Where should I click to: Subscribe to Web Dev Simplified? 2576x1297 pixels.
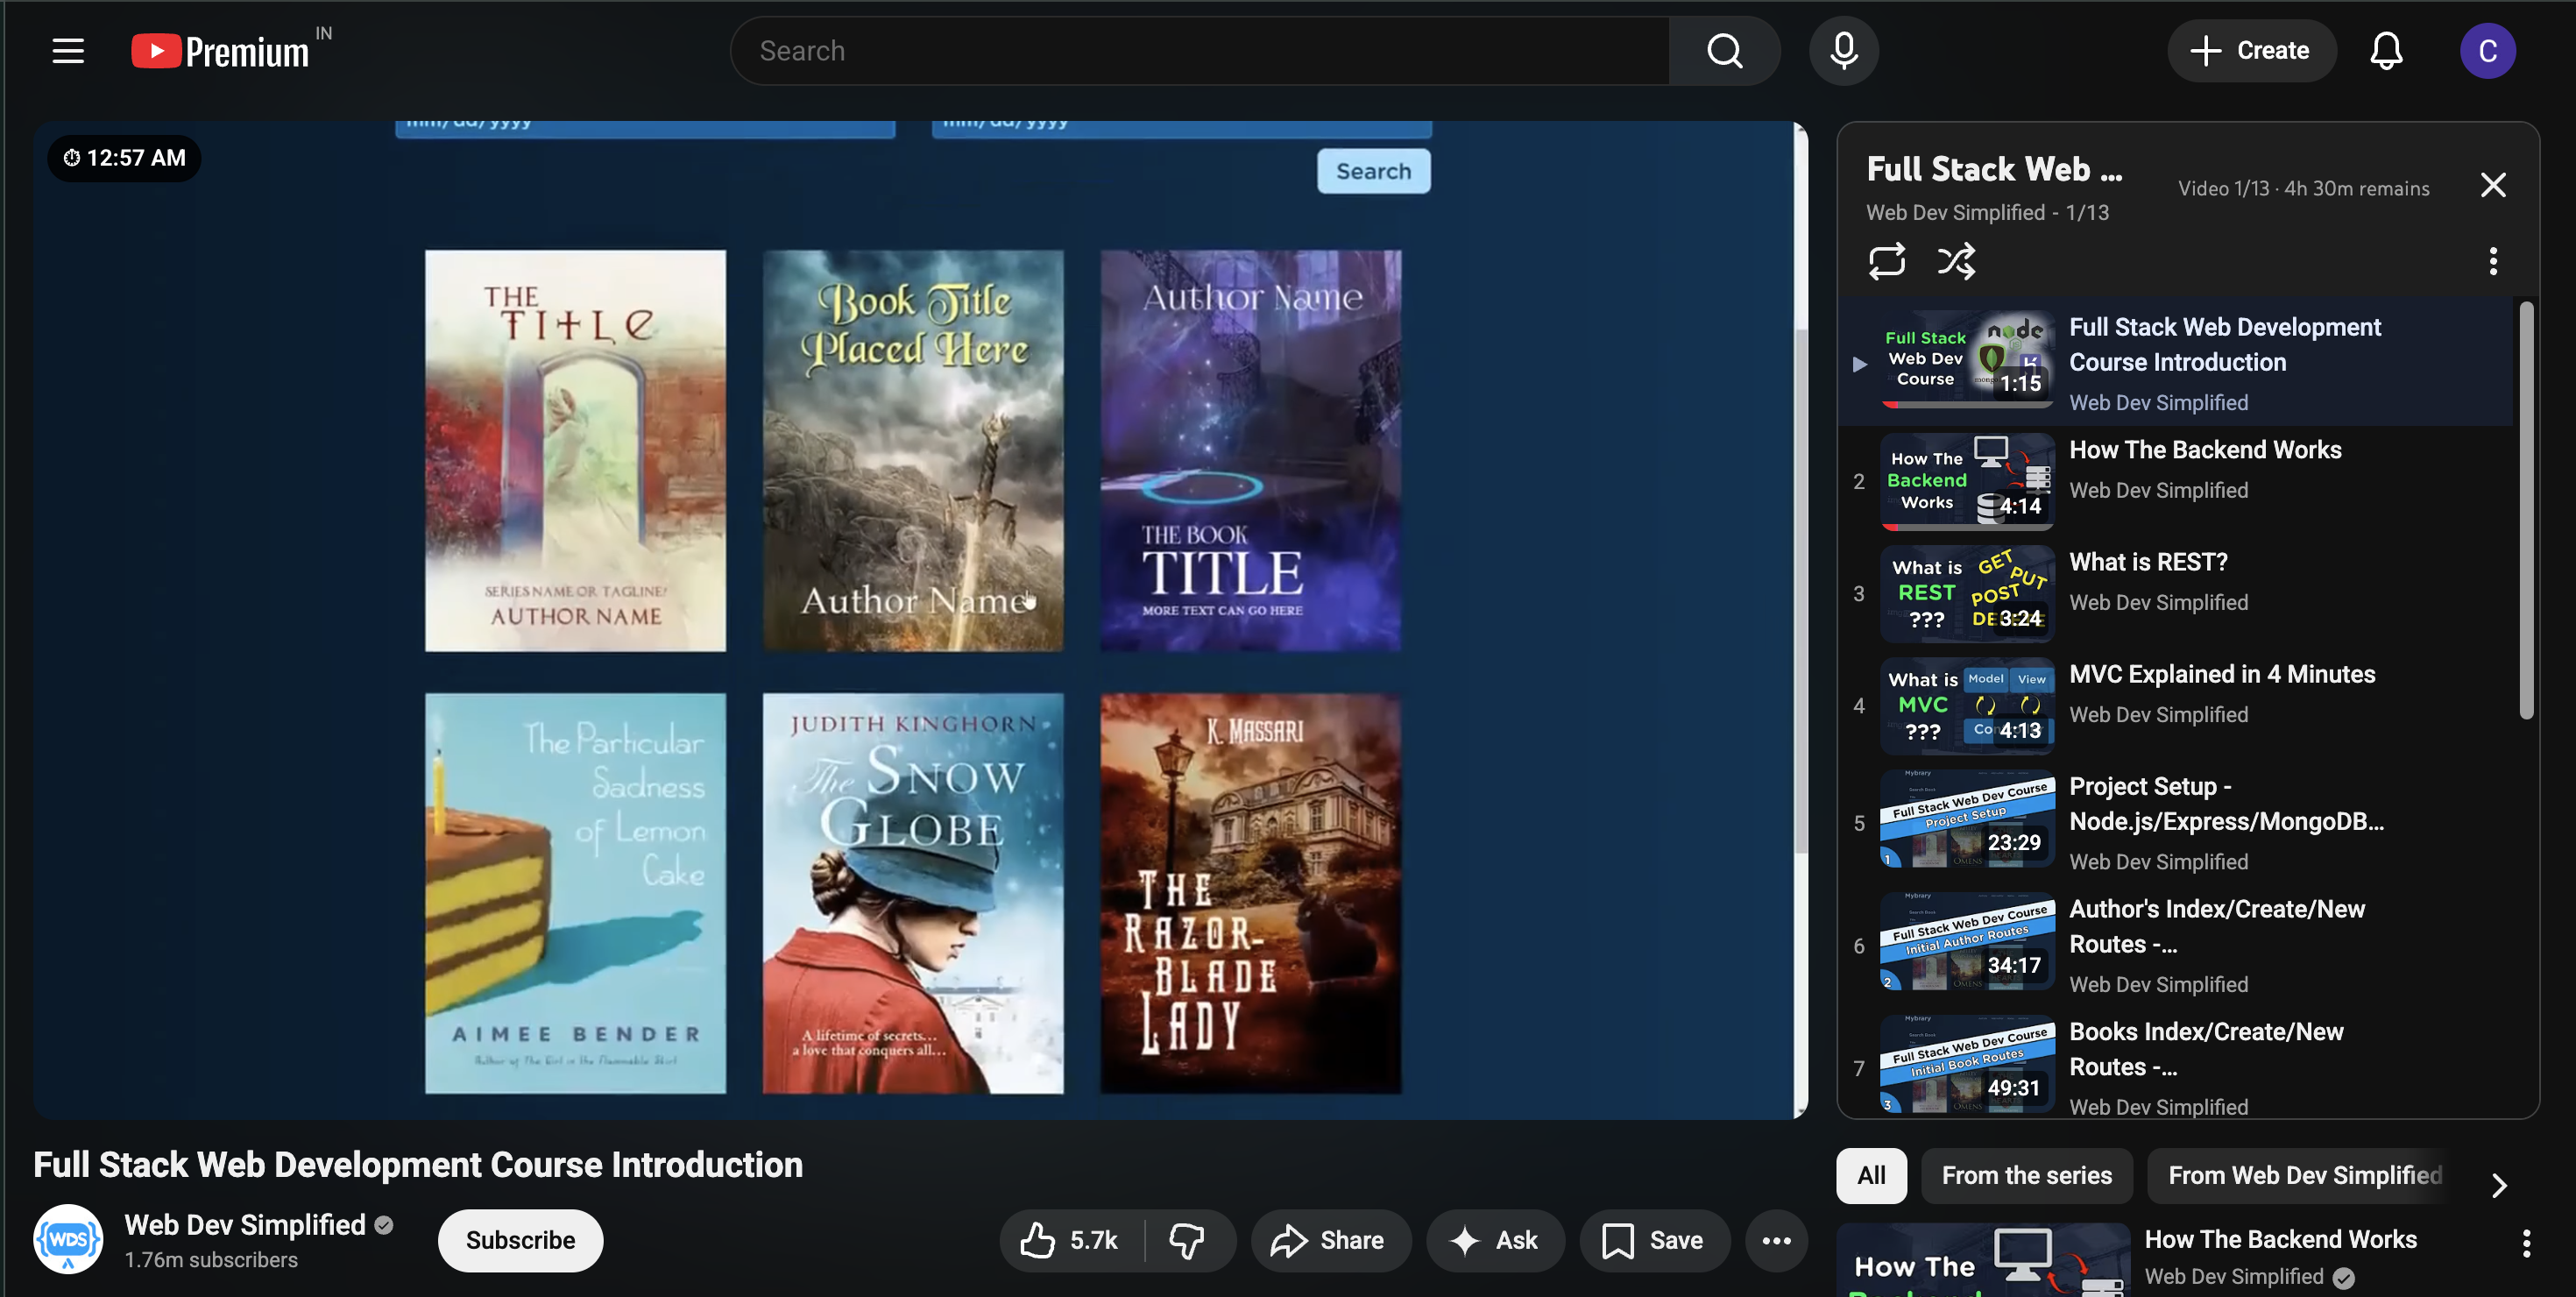520,1240
